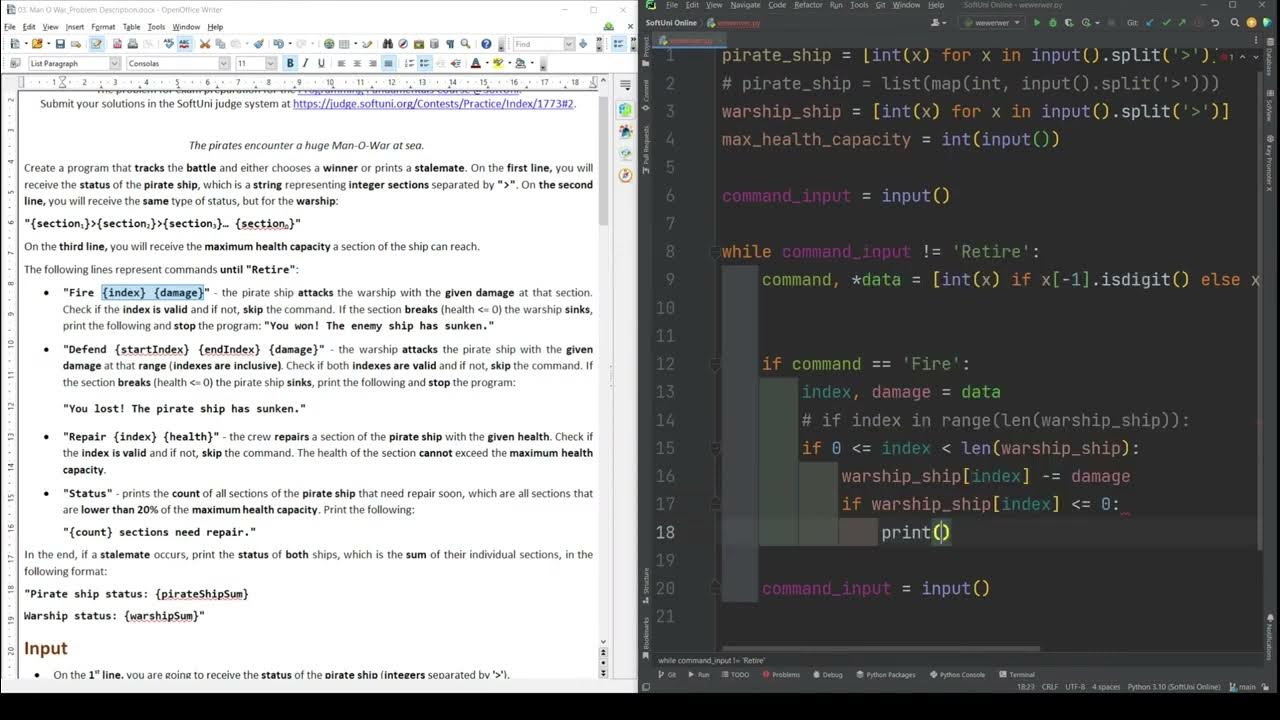The height and width of the screenshot is (720, 1280).
Task: Open the wewerwer run configuration dropdown
Action: (x=990, y=22)
